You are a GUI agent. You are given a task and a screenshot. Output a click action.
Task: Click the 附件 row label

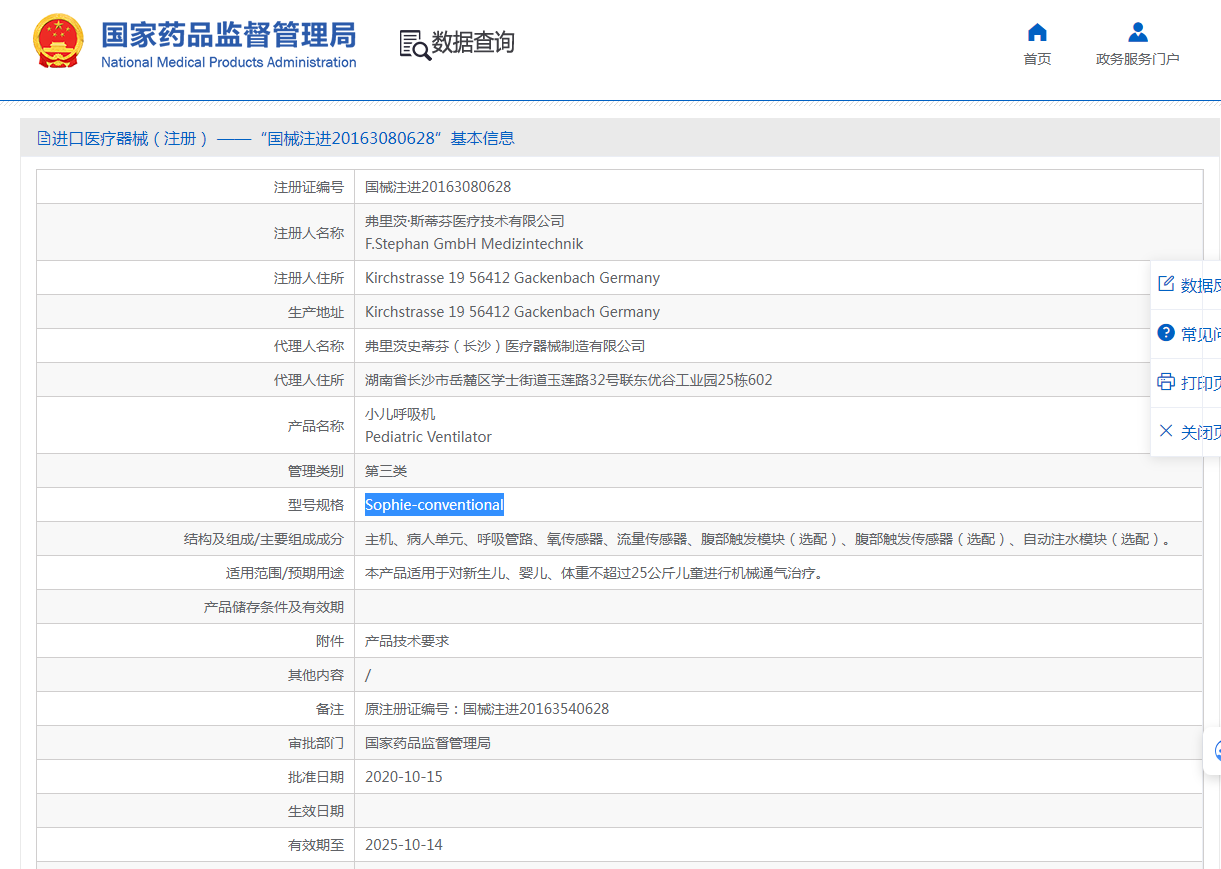tap(330, 641)
